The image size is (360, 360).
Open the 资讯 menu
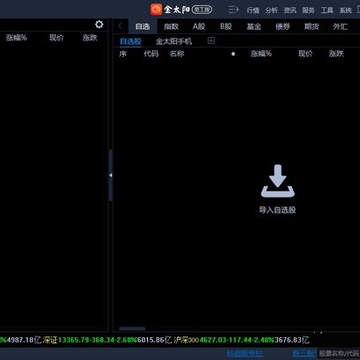(290, 10)
